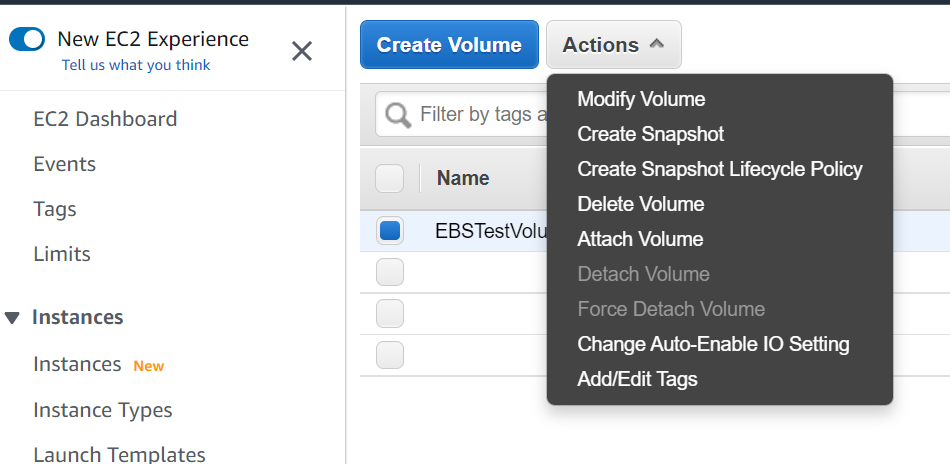Uncheck the EBSTestVolume row checkbox

[x=390, y=231]
